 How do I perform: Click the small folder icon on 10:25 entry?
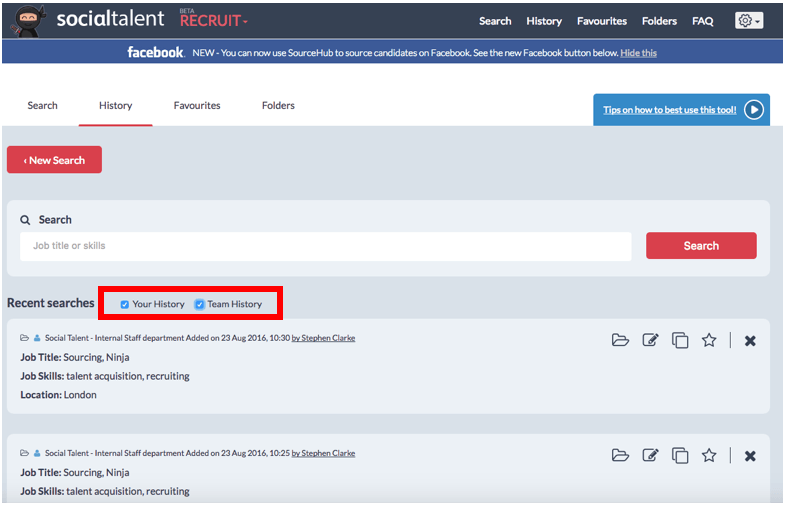click(x=24, y=453)
